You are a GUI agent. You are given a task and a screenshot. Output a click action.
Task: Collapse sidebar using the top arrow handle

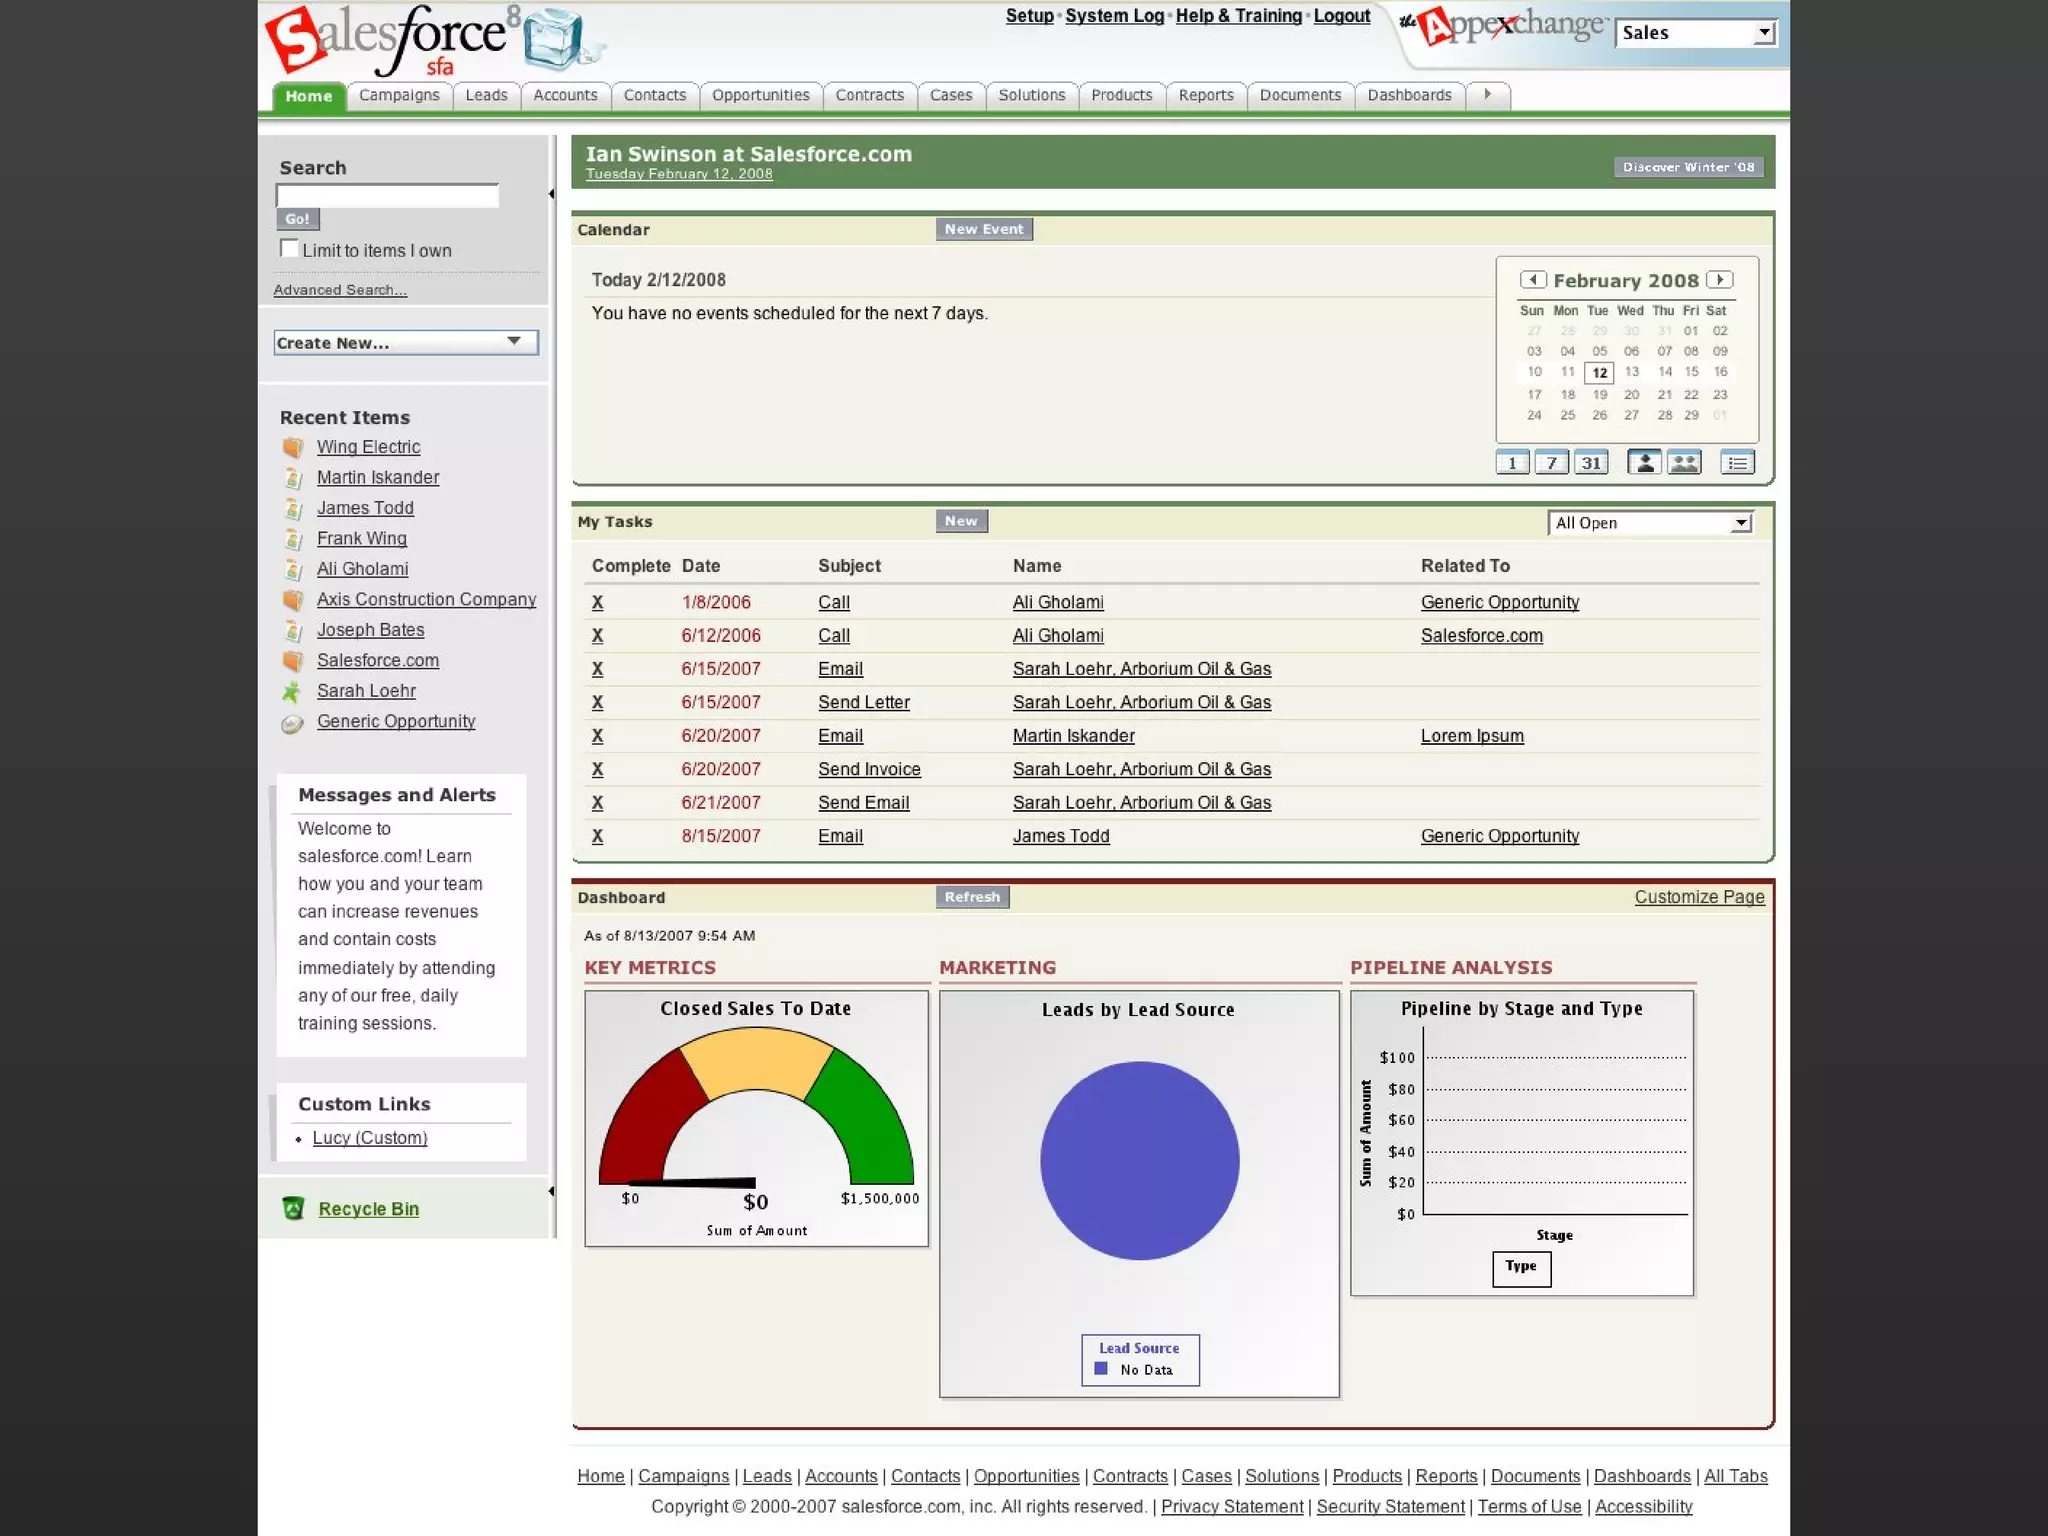551,194
